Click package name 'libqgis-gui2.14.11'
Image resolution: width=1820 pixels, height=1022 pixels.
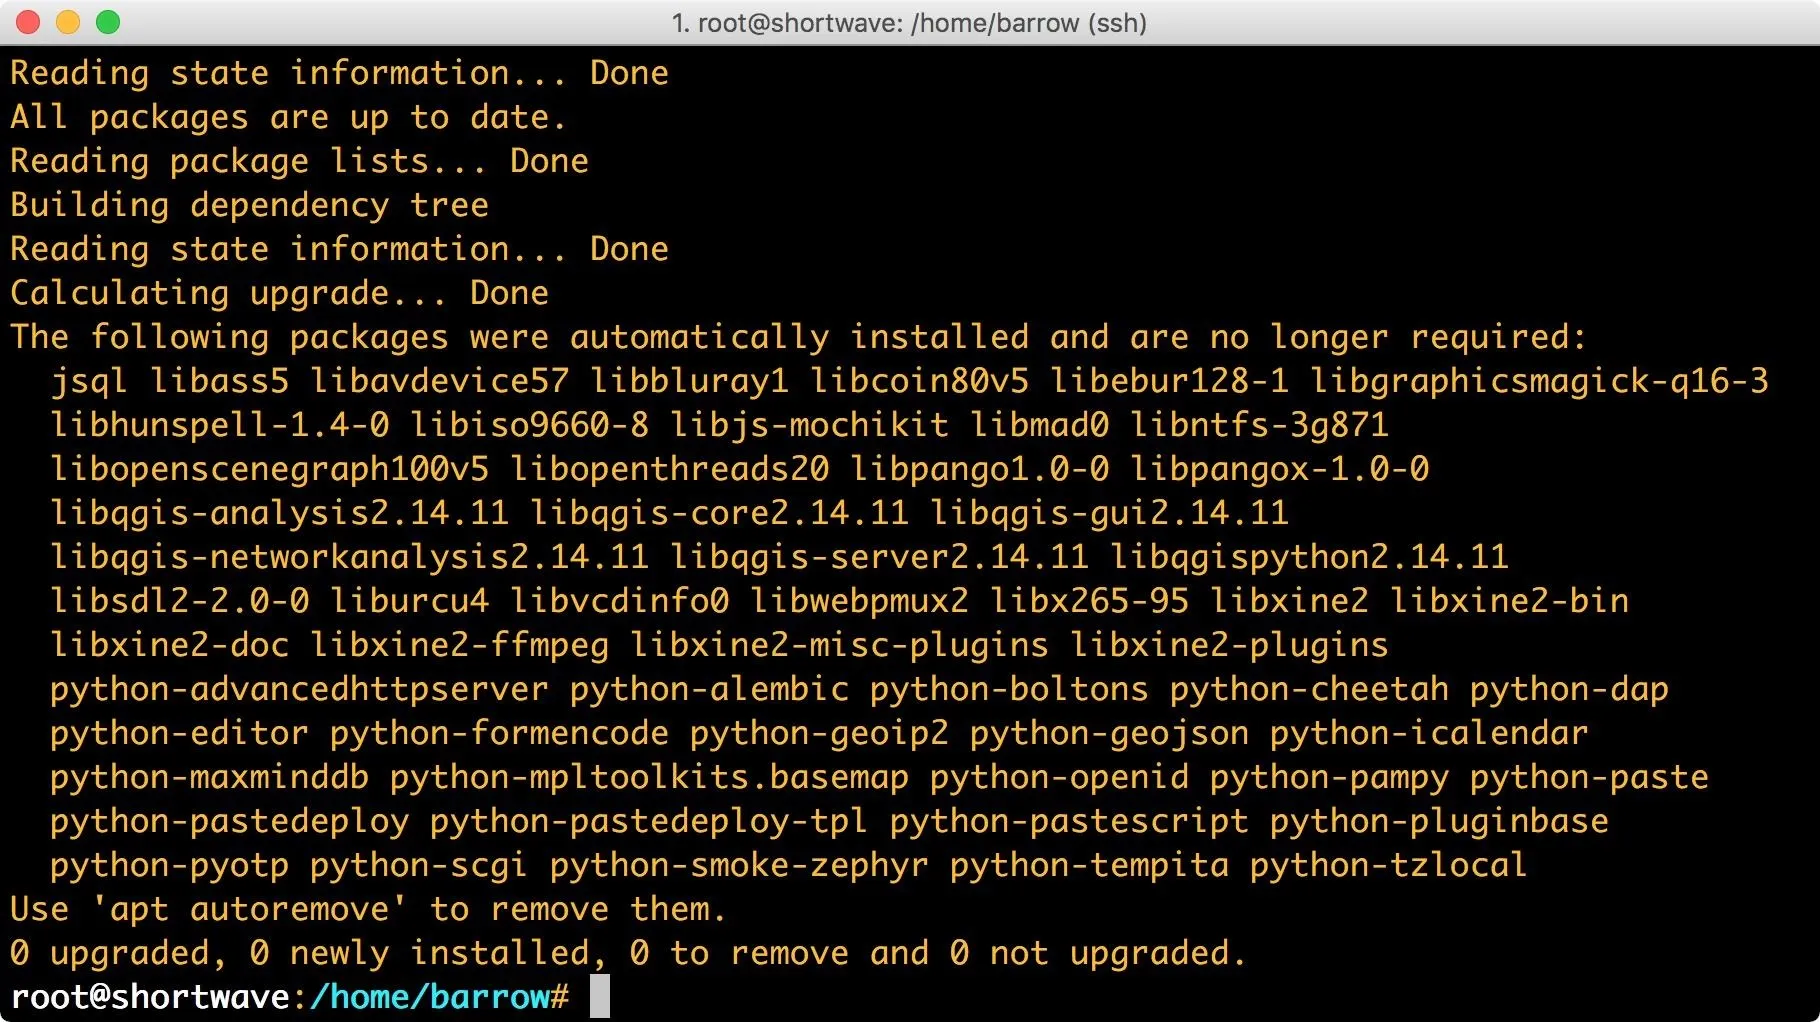(1110, 513)
